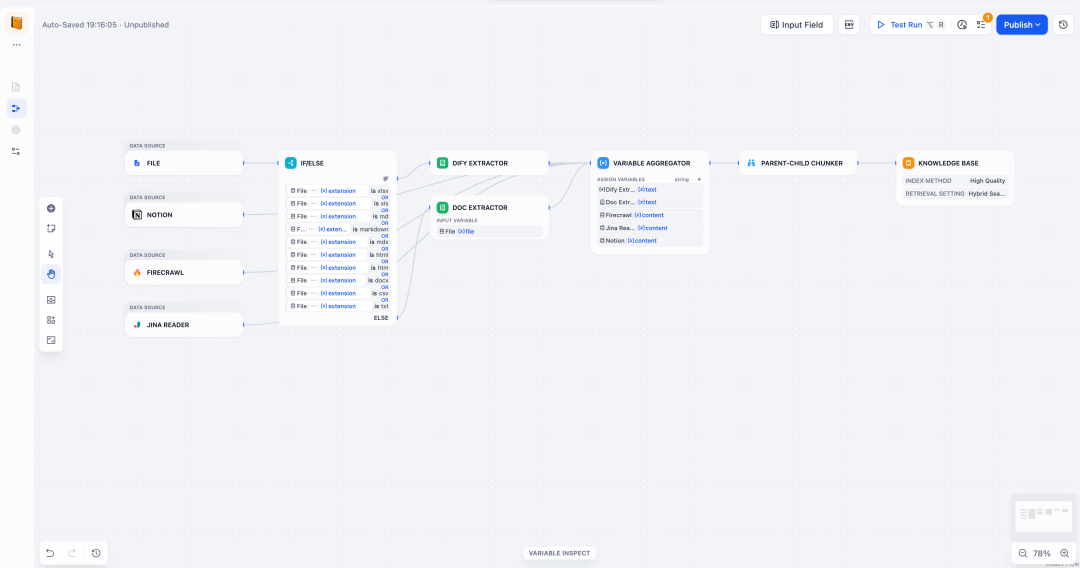Image resolution: width=1080 pixels, height=568 pixels.
Task: Click the Jina Reader logo icon
Action: coord(137,325)
